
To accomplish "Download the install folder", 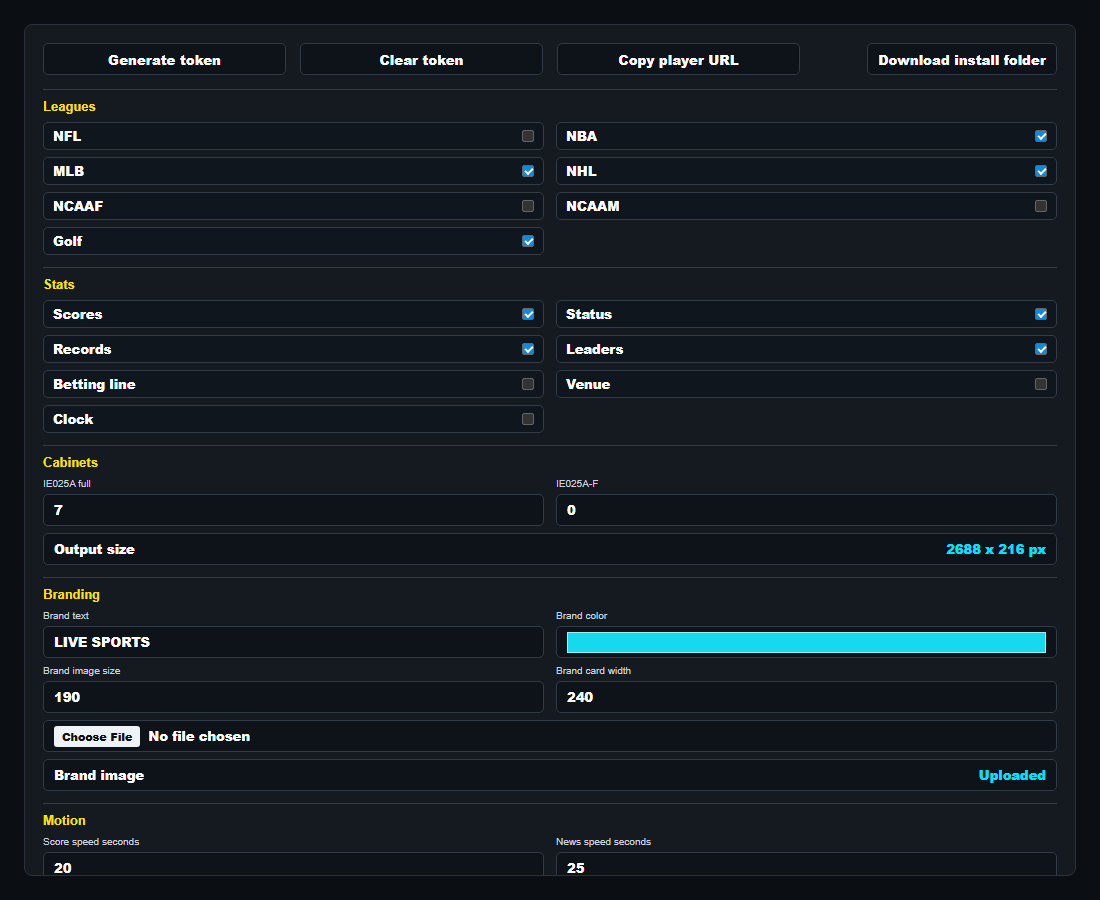I will pos(962,60).
